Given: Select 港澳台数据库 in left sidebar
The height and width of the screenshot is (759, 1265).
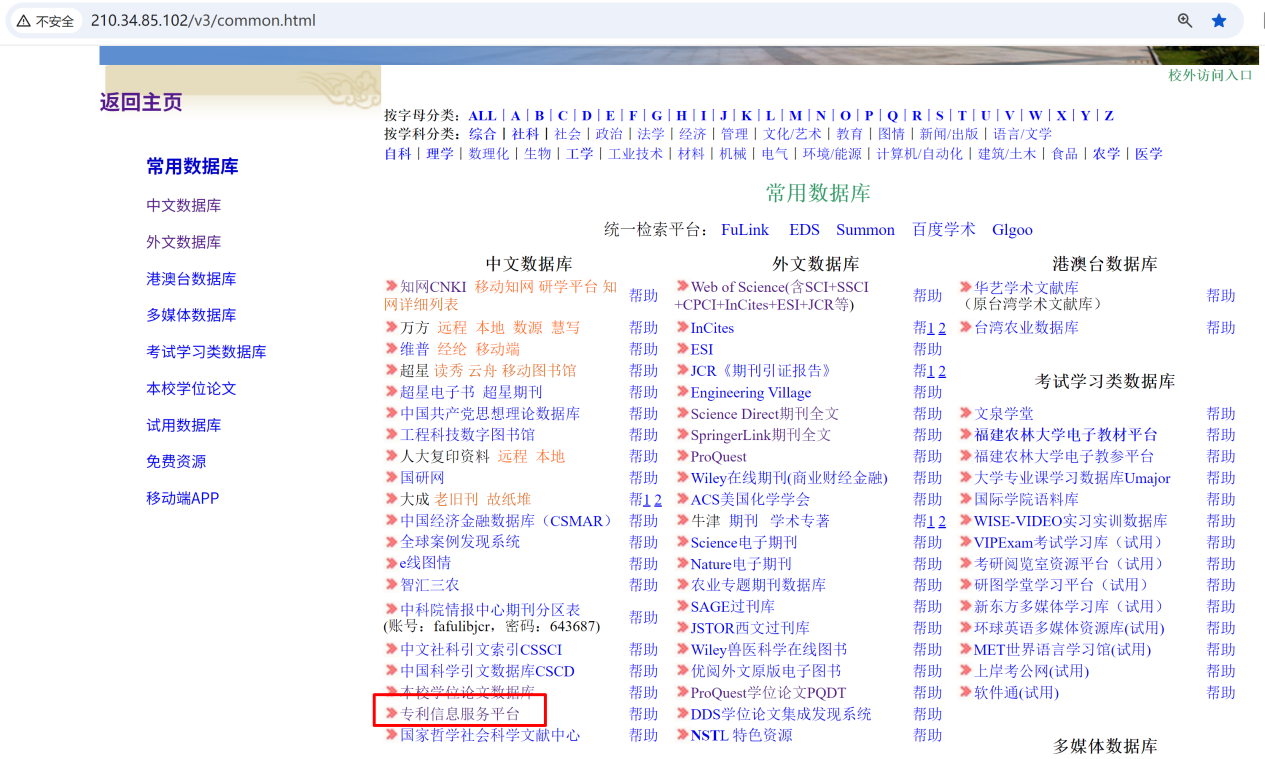Looking at the screenshot, I should pyautogui.click(x=191, y=279).
